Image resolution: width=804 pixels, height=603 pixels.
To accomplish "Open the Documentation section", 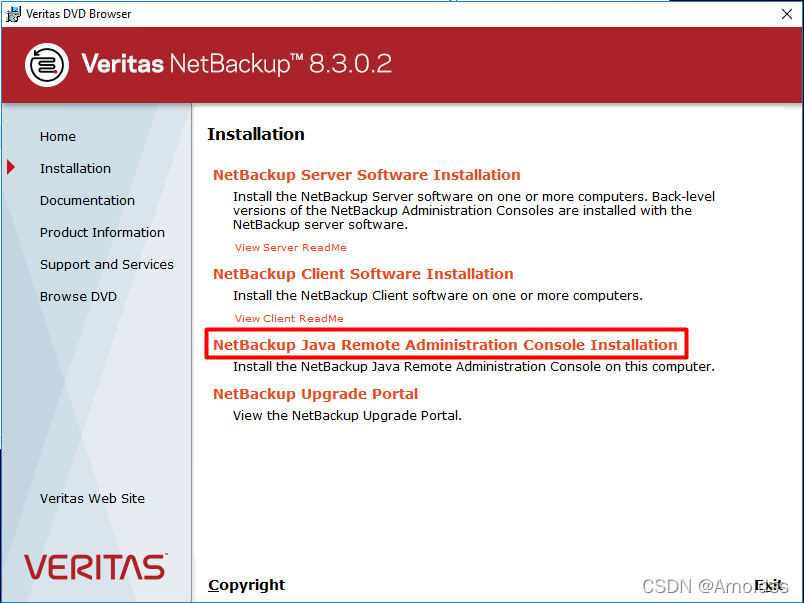I will (87, 200).
